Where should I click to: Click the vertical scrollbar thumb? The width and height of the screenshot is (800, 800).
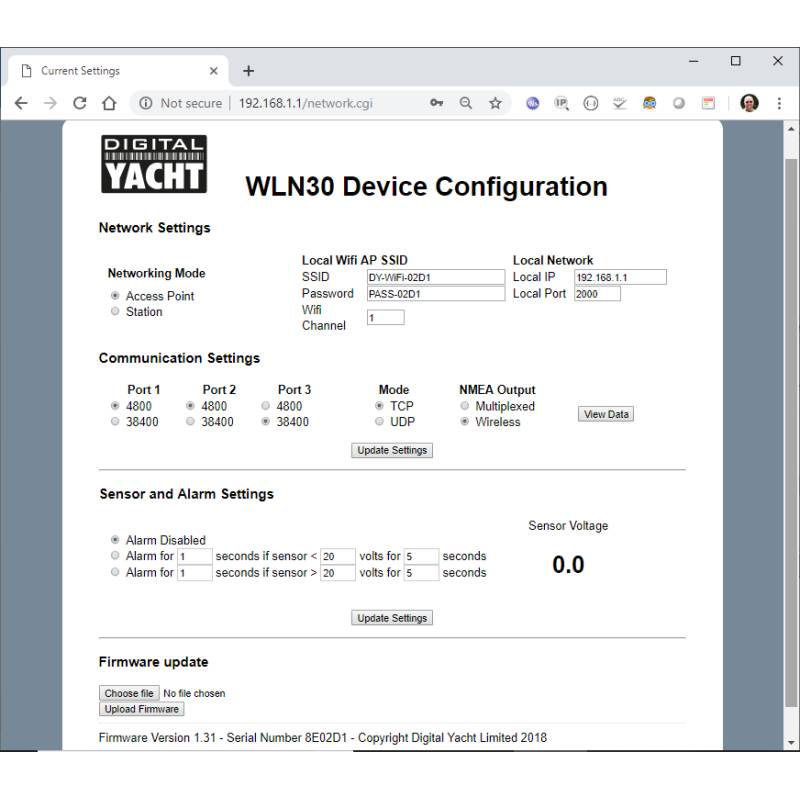click(791, 433)
